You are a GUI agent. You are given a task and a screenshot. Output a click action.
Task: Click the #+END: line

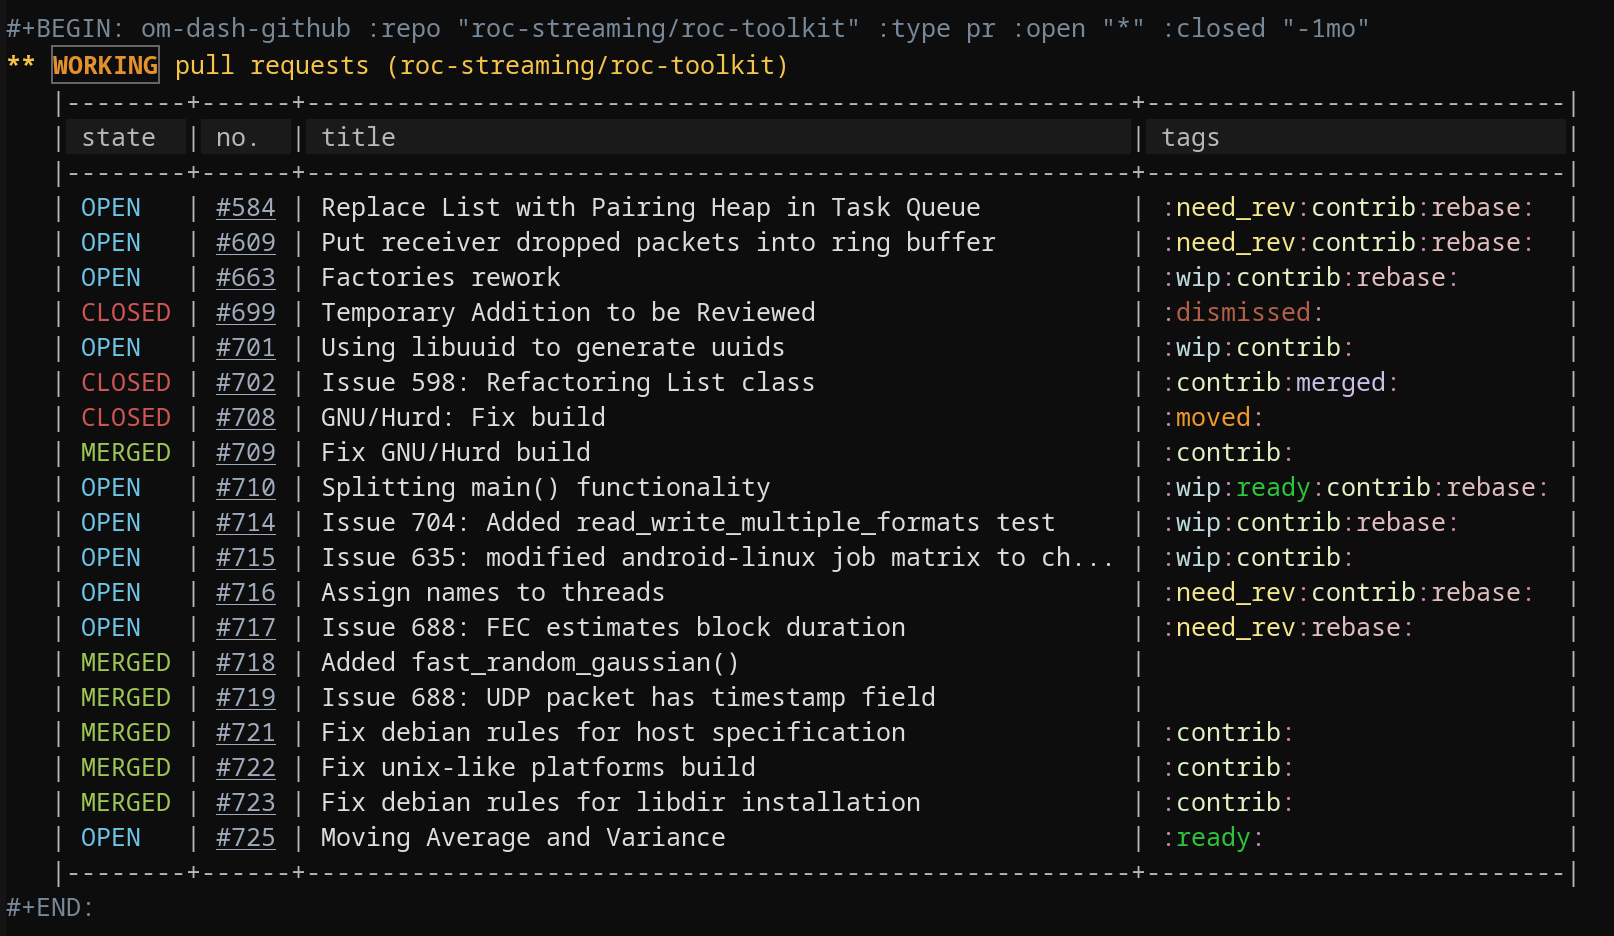50,908
